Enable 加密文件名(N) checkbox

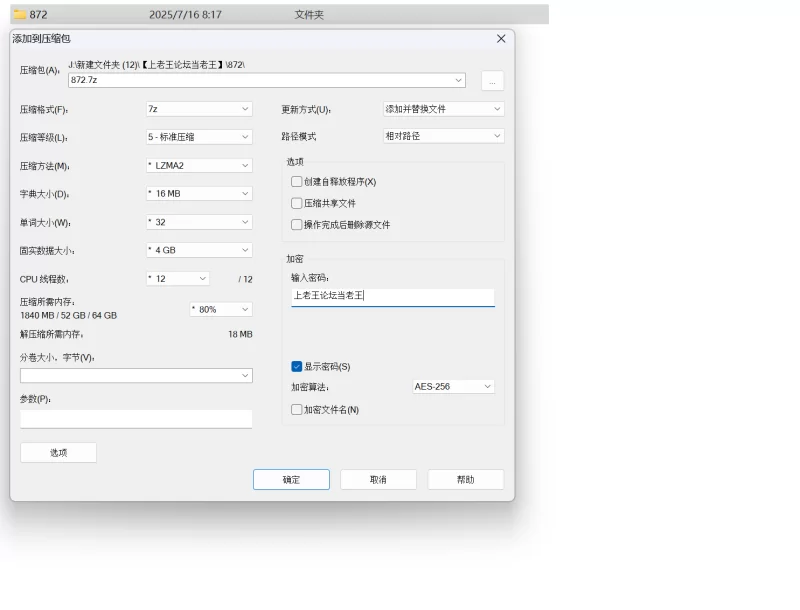(296, 410)
